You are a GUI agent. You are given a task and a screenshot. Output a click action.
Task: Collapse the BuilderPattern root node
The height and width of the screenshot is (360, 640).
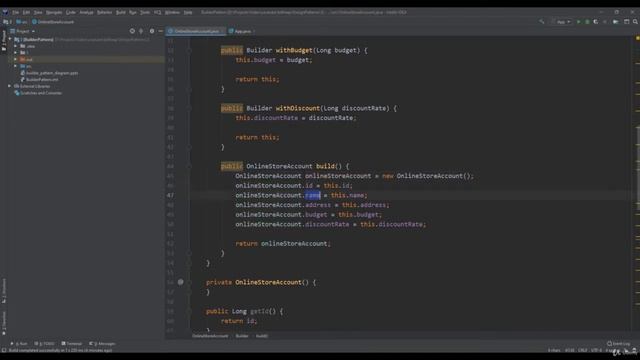pyautogui.click(x=10, y=40)
